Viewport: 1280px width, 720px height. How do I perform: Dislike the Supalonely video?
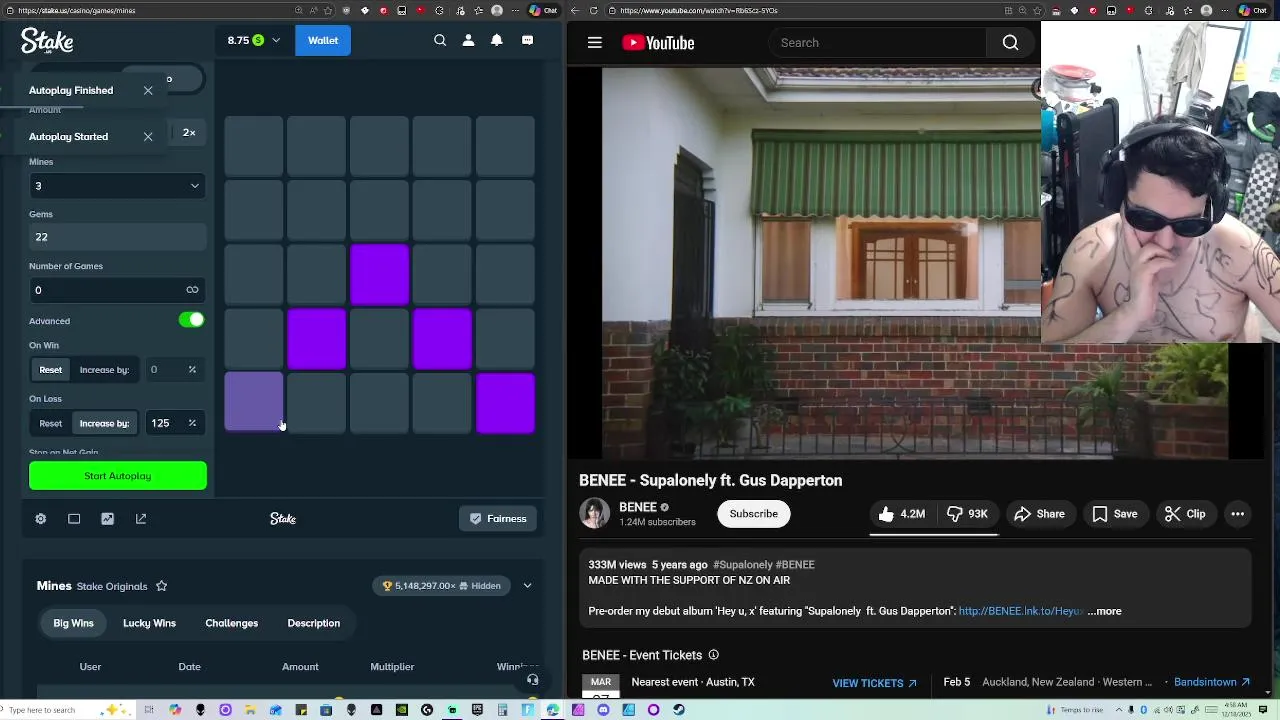[967, 514]
